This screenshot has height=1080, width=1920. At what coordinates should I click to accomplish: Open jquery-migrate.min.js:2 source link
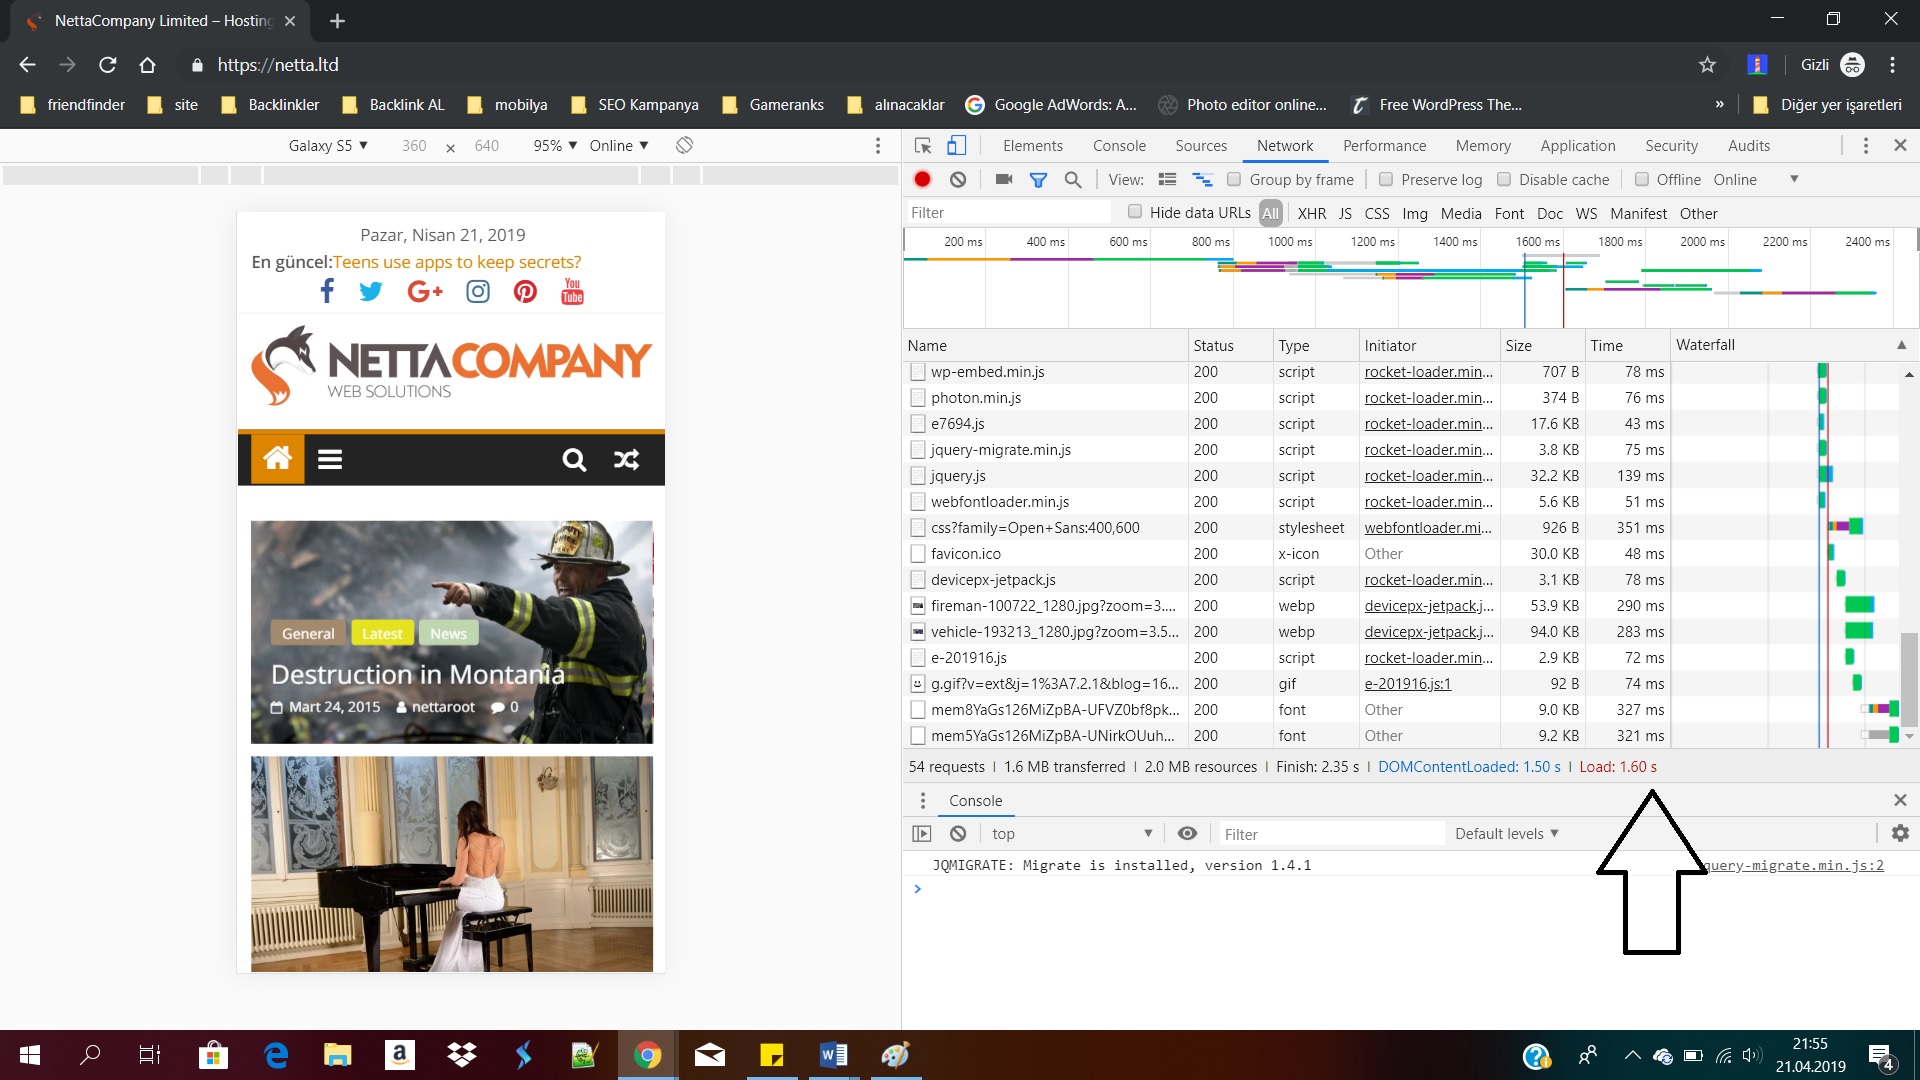[x=1794, y=866]
